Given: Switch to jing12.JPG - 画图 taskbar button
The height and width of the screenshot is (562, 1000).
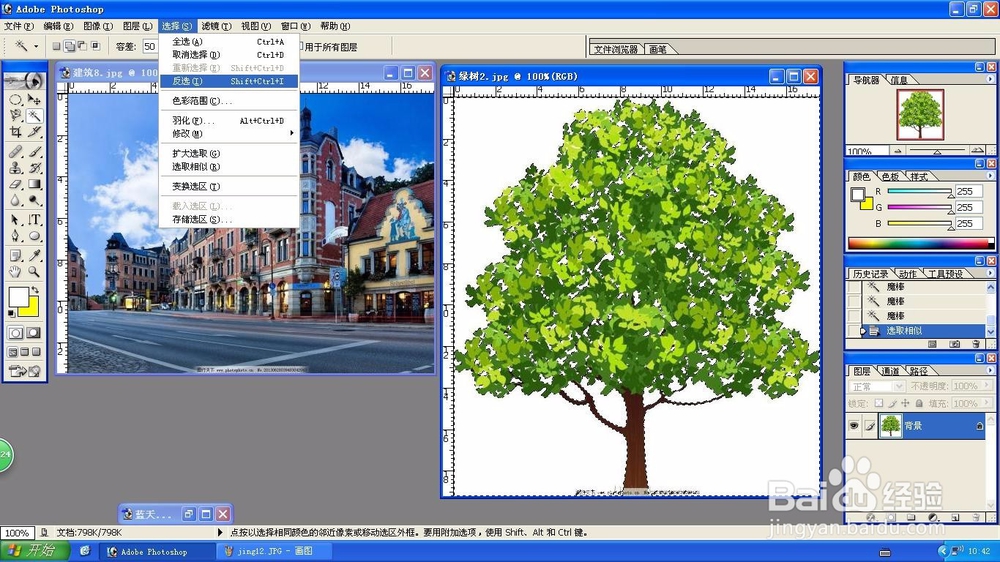Looking at the screenshot, I should tap(275, 551).
